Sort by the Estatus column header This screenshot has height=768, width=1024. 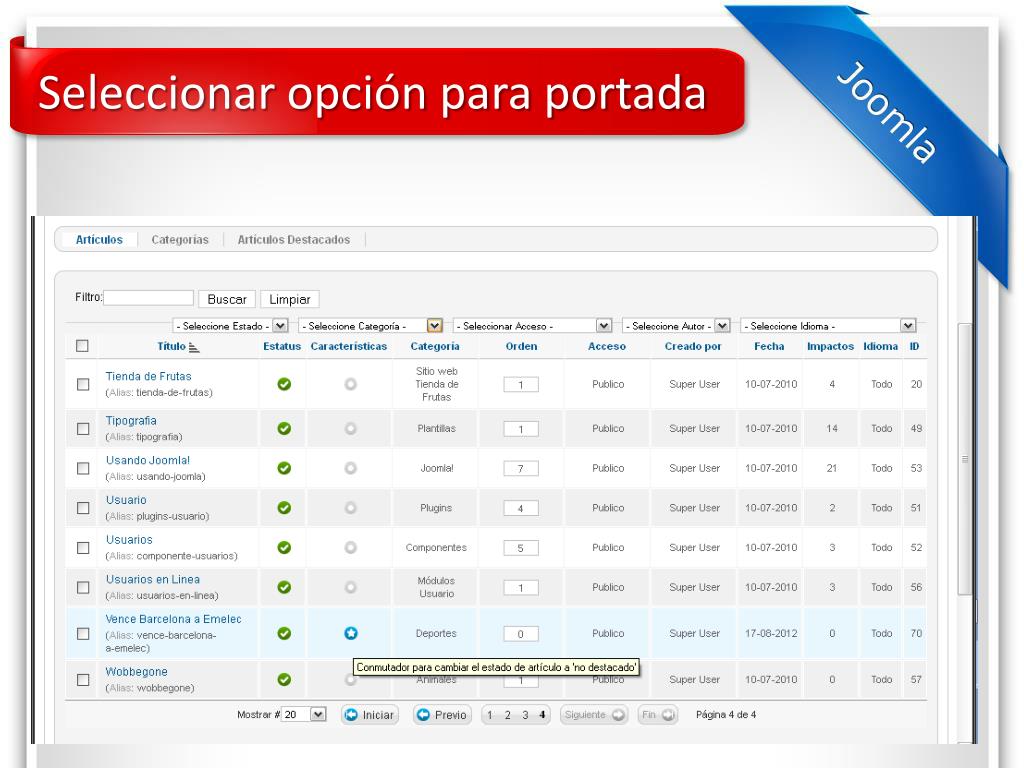point(282,346)
